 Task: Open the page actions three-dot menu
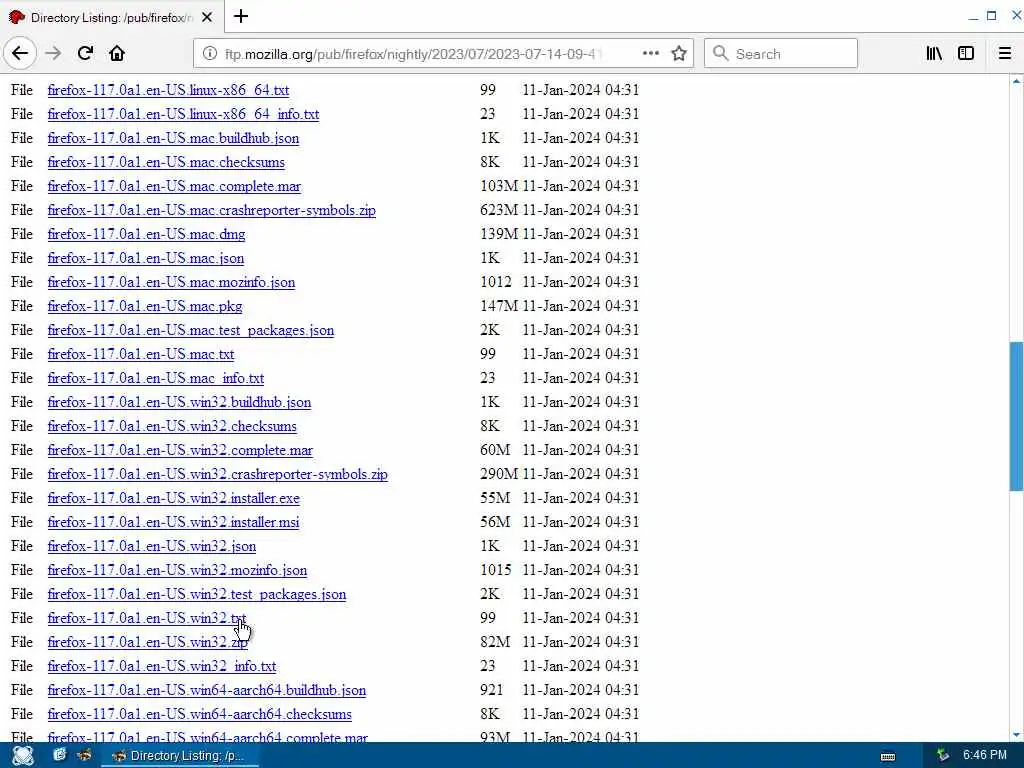click(x=650, y=54)
